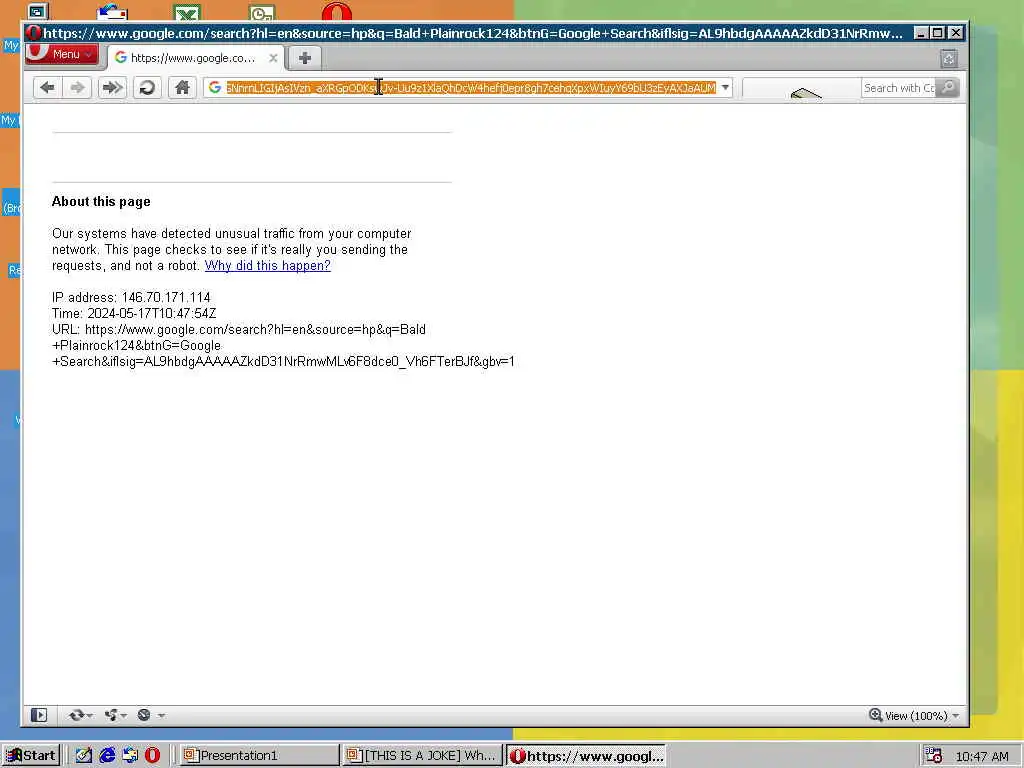Image resolution: width=1024 pixels, height=768 pixels.
Task: Select the Opera google taskbar button
Action: (x=586, y=756)
